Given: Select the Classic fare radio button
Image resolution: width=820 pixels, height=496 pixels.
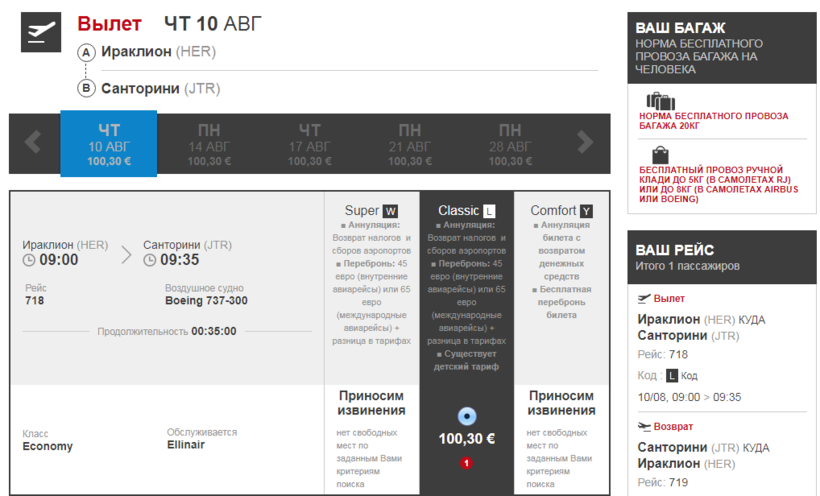Looking at the screenshot, I should pos(466,416).
